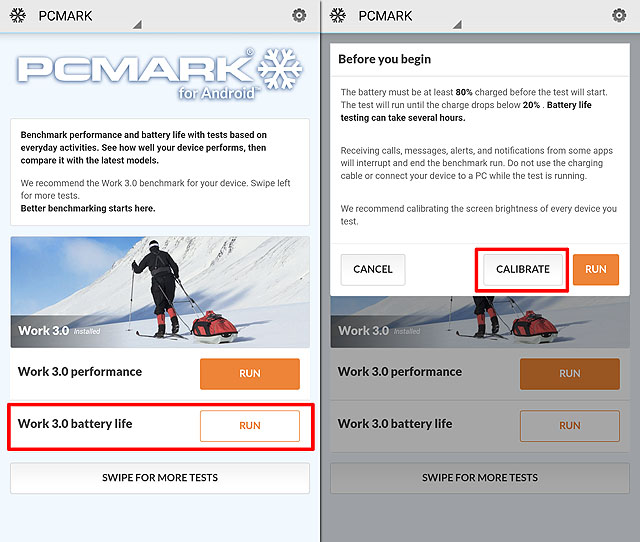Tap the snowflake app icon in right header
This screenshot has width=640, height=542.
point(338,16)
